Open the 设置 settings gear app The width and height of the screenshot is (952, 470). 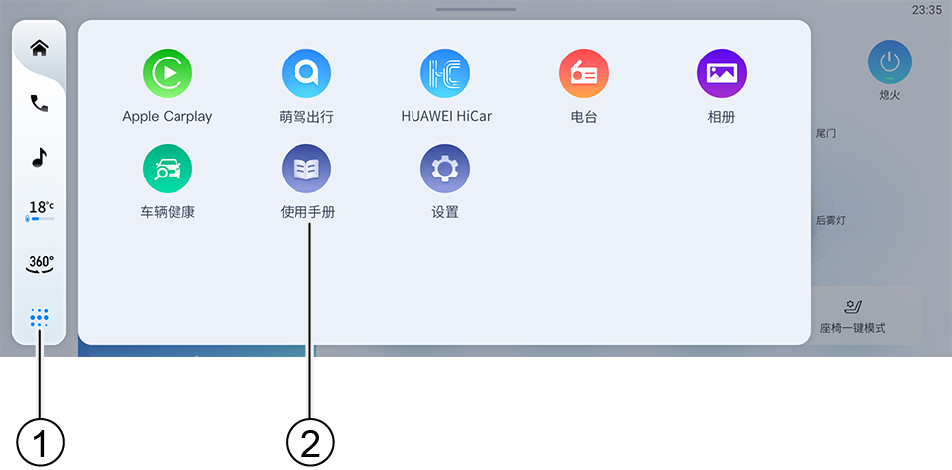click(445, 169)
